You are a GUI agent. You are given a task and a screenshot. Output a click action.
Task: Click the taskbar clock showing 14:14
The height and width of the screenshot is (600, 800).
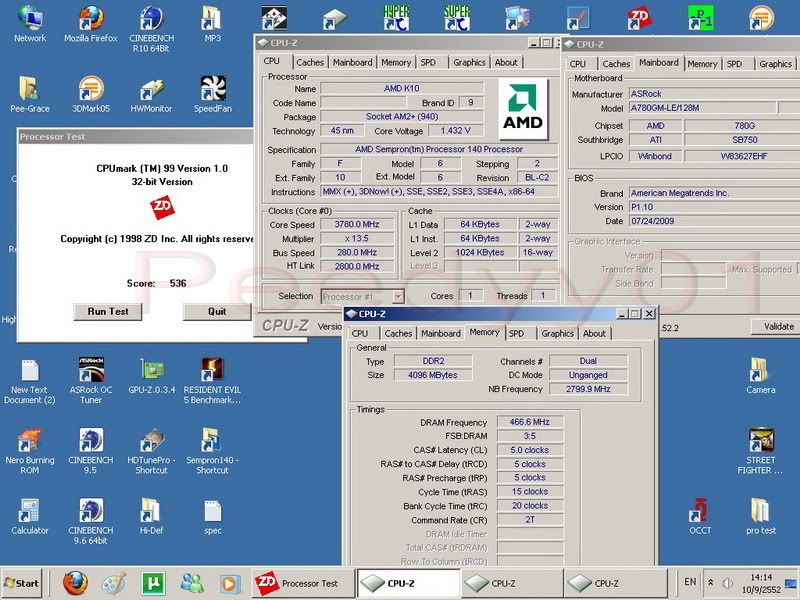point(761,577)
